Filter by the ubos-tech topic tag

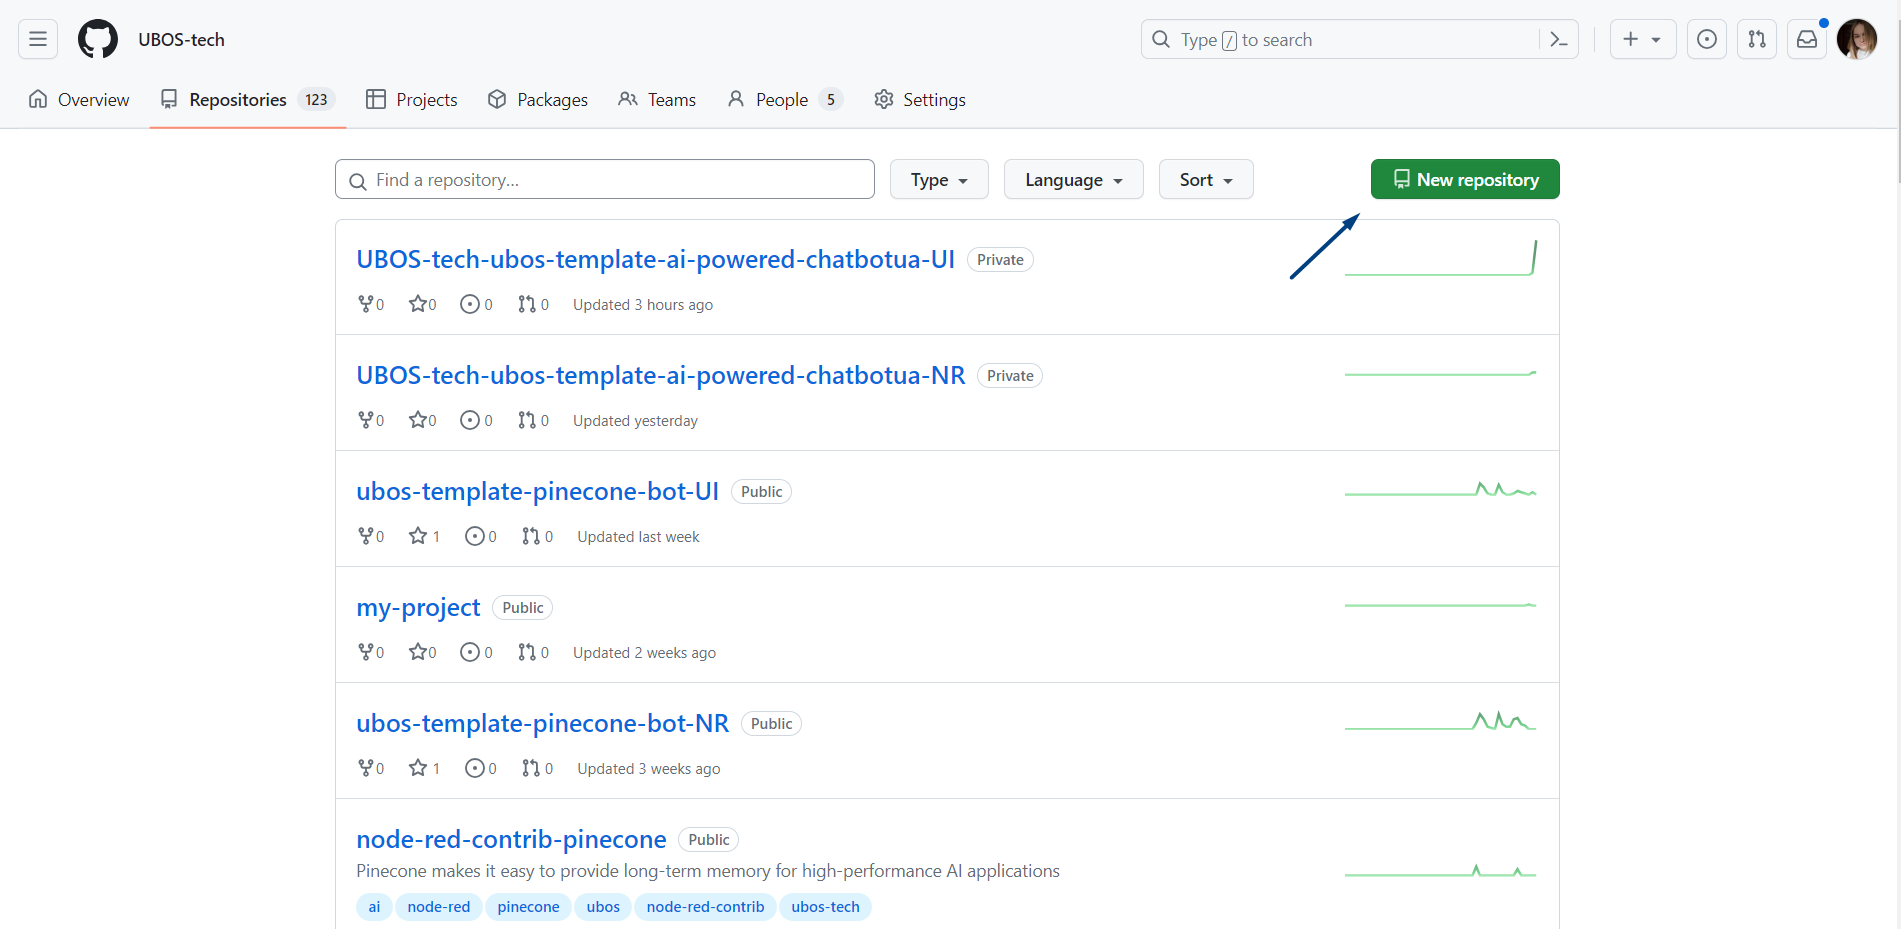coord(825,907)
